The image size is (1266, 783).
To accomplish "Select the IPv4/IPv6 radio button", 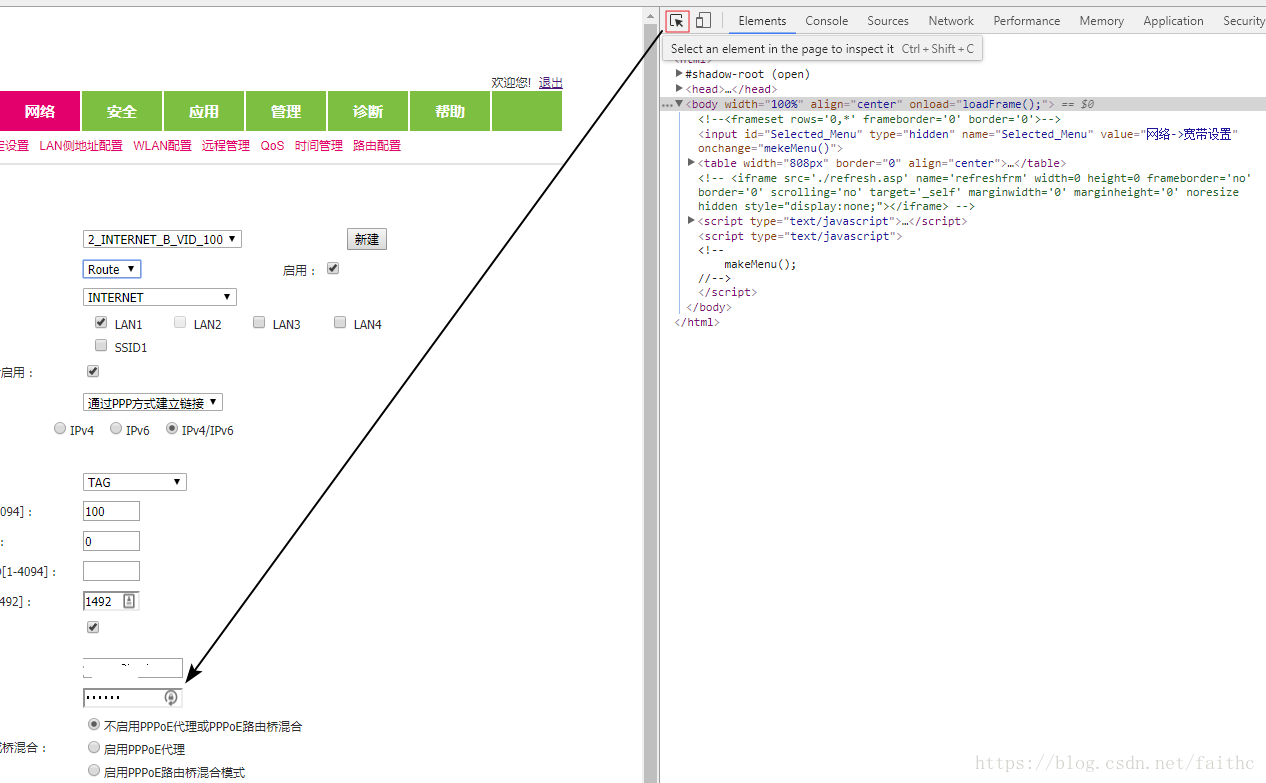I will (172, 429).
